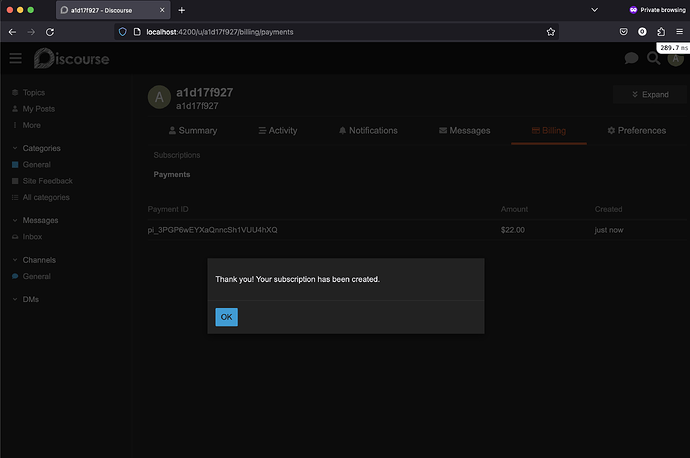Viewport: 690px width, 458px height.
Task: Collapse the Categories sidebar section
Action: [x=37, y=148]
